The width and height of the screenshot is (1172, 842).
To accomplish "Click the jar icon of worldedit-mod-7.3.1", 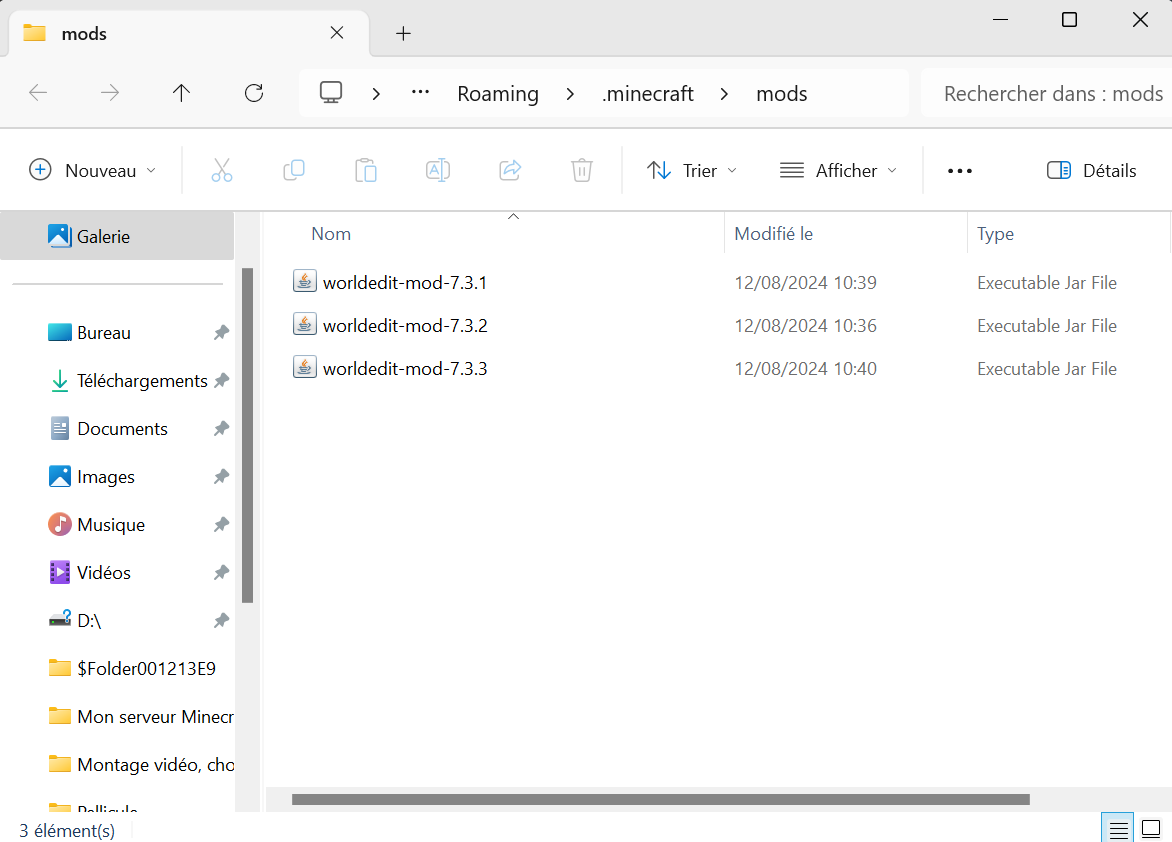I will tap(304, 281).
